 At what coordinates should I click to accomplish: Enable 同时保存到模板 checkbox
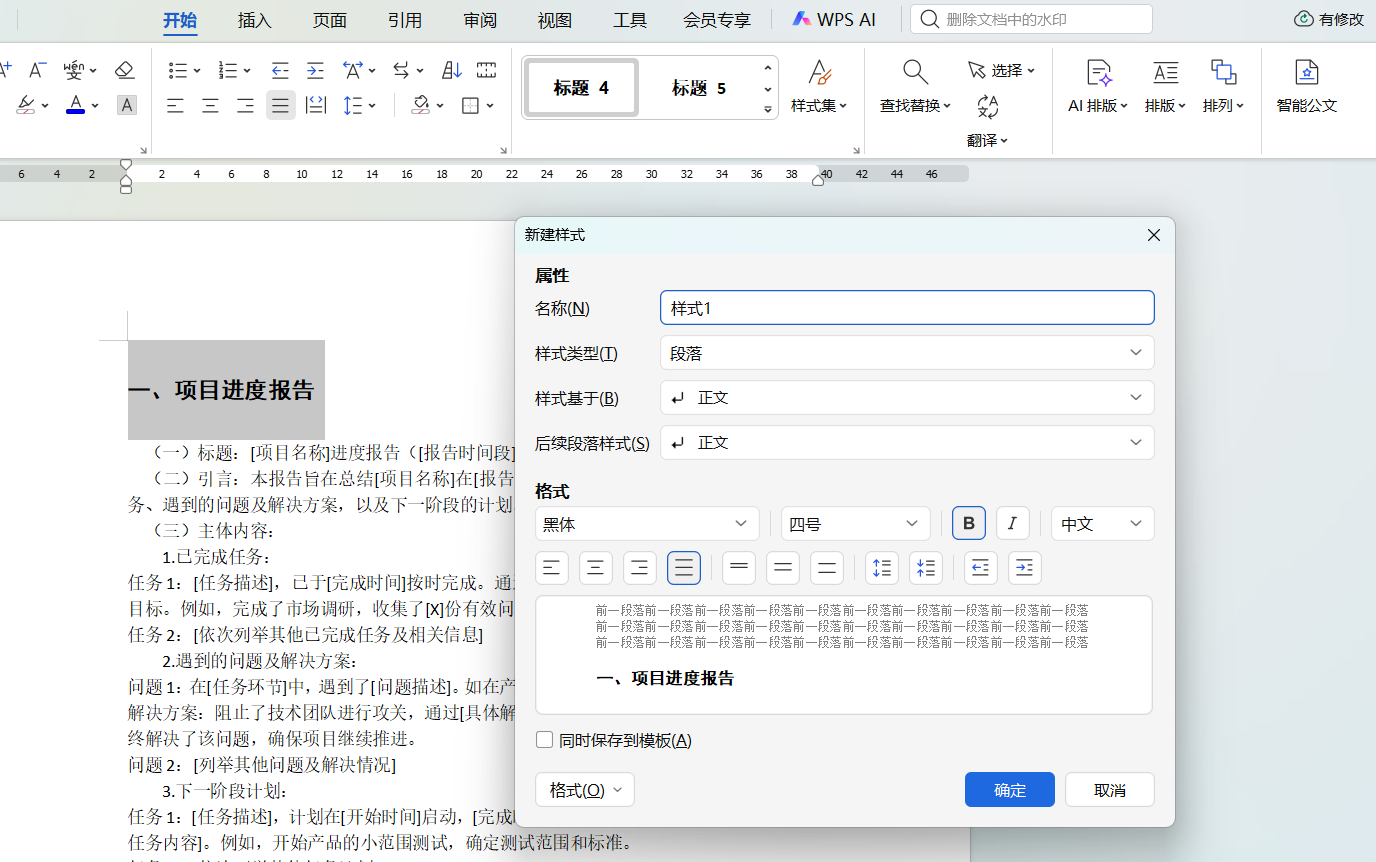tap(545, 740)
